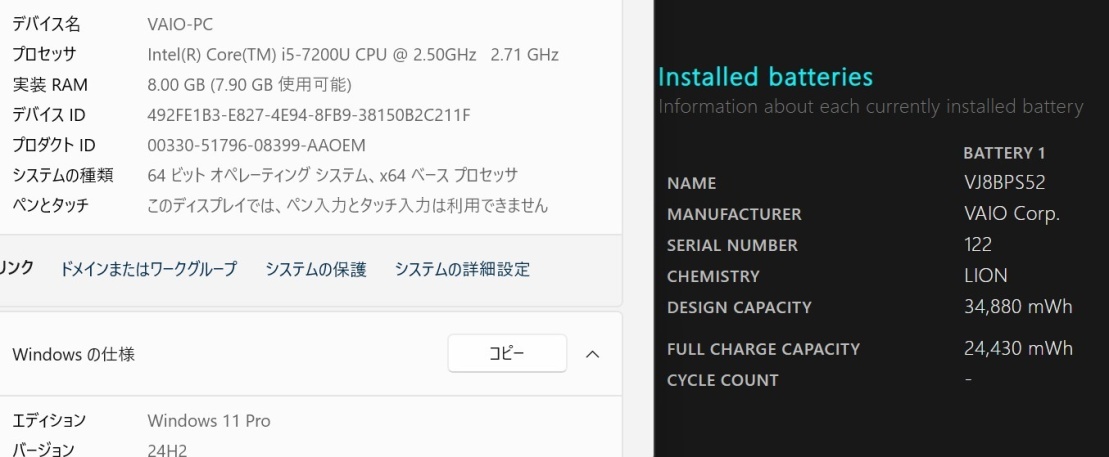Click the device name VAIO-PC
This screenshot has width=1109, height=457.
click(180, 24)
